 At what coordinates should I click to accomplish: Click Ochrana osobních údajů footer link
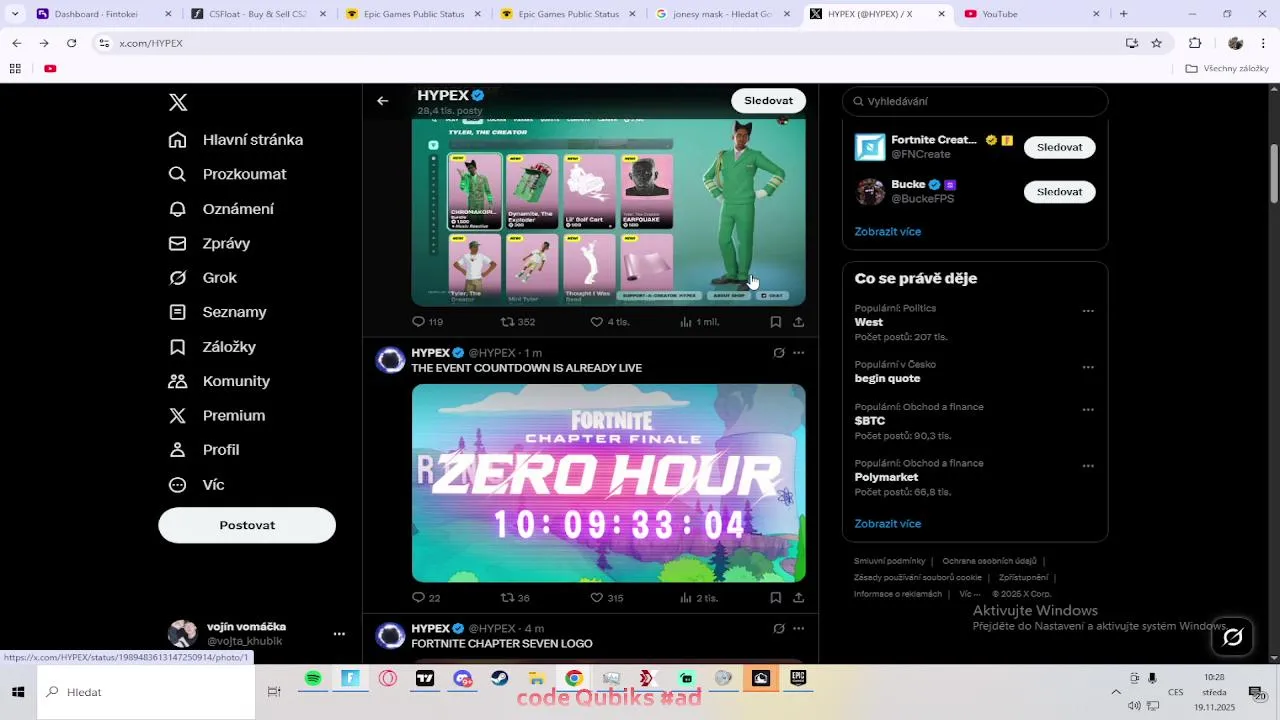click(x=989, y=561)
